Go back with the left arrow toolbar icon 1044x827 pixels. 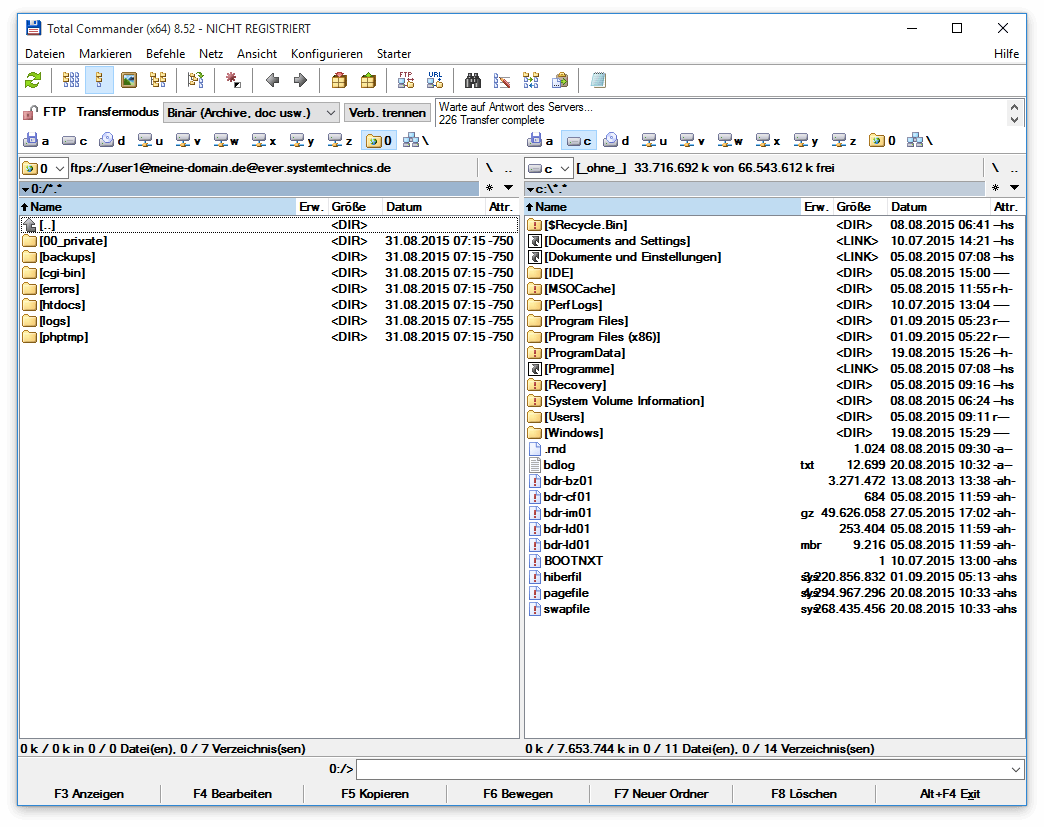tap(272, 81)
